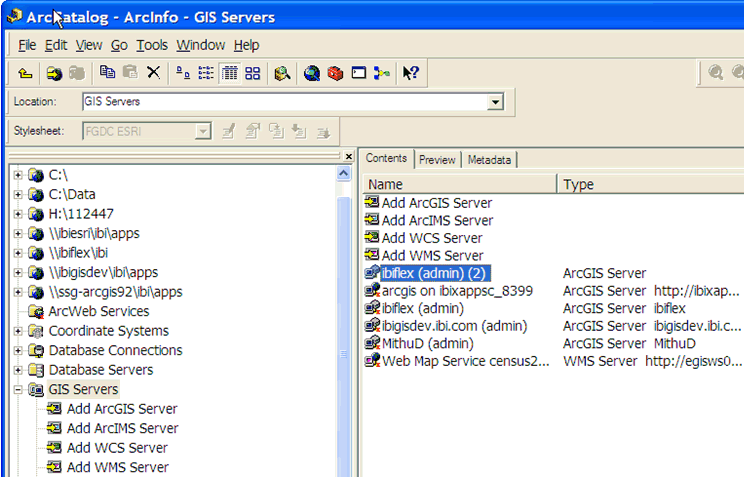
Task: Expand the Database Connections tree node
Action: point(18,351)
